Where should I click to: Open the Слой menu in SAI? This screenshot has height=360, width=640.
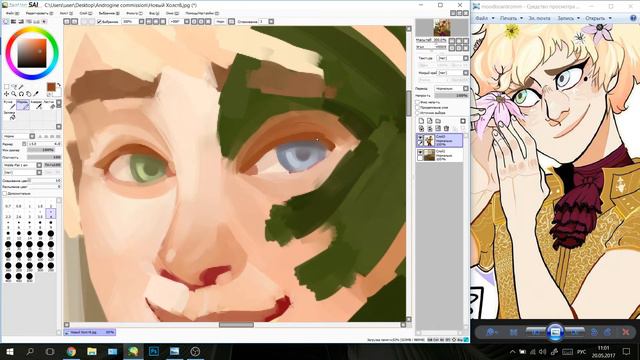click(86, 13)
